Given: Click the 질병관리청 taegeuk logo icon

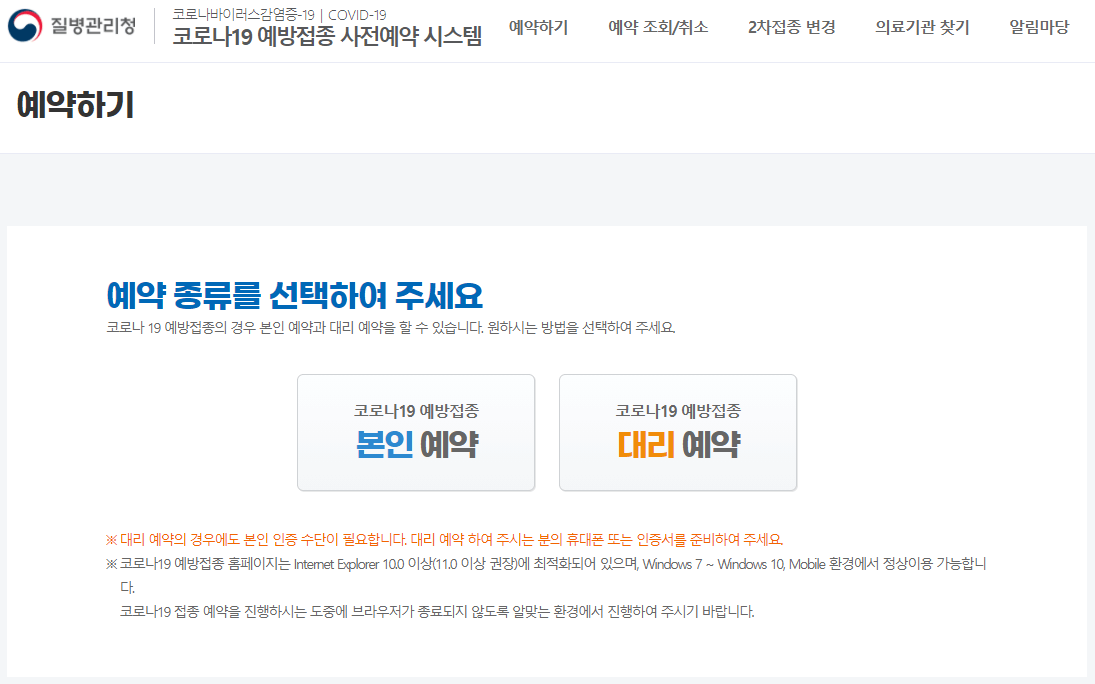Looking at the screenshot, I should coord(25,26).
